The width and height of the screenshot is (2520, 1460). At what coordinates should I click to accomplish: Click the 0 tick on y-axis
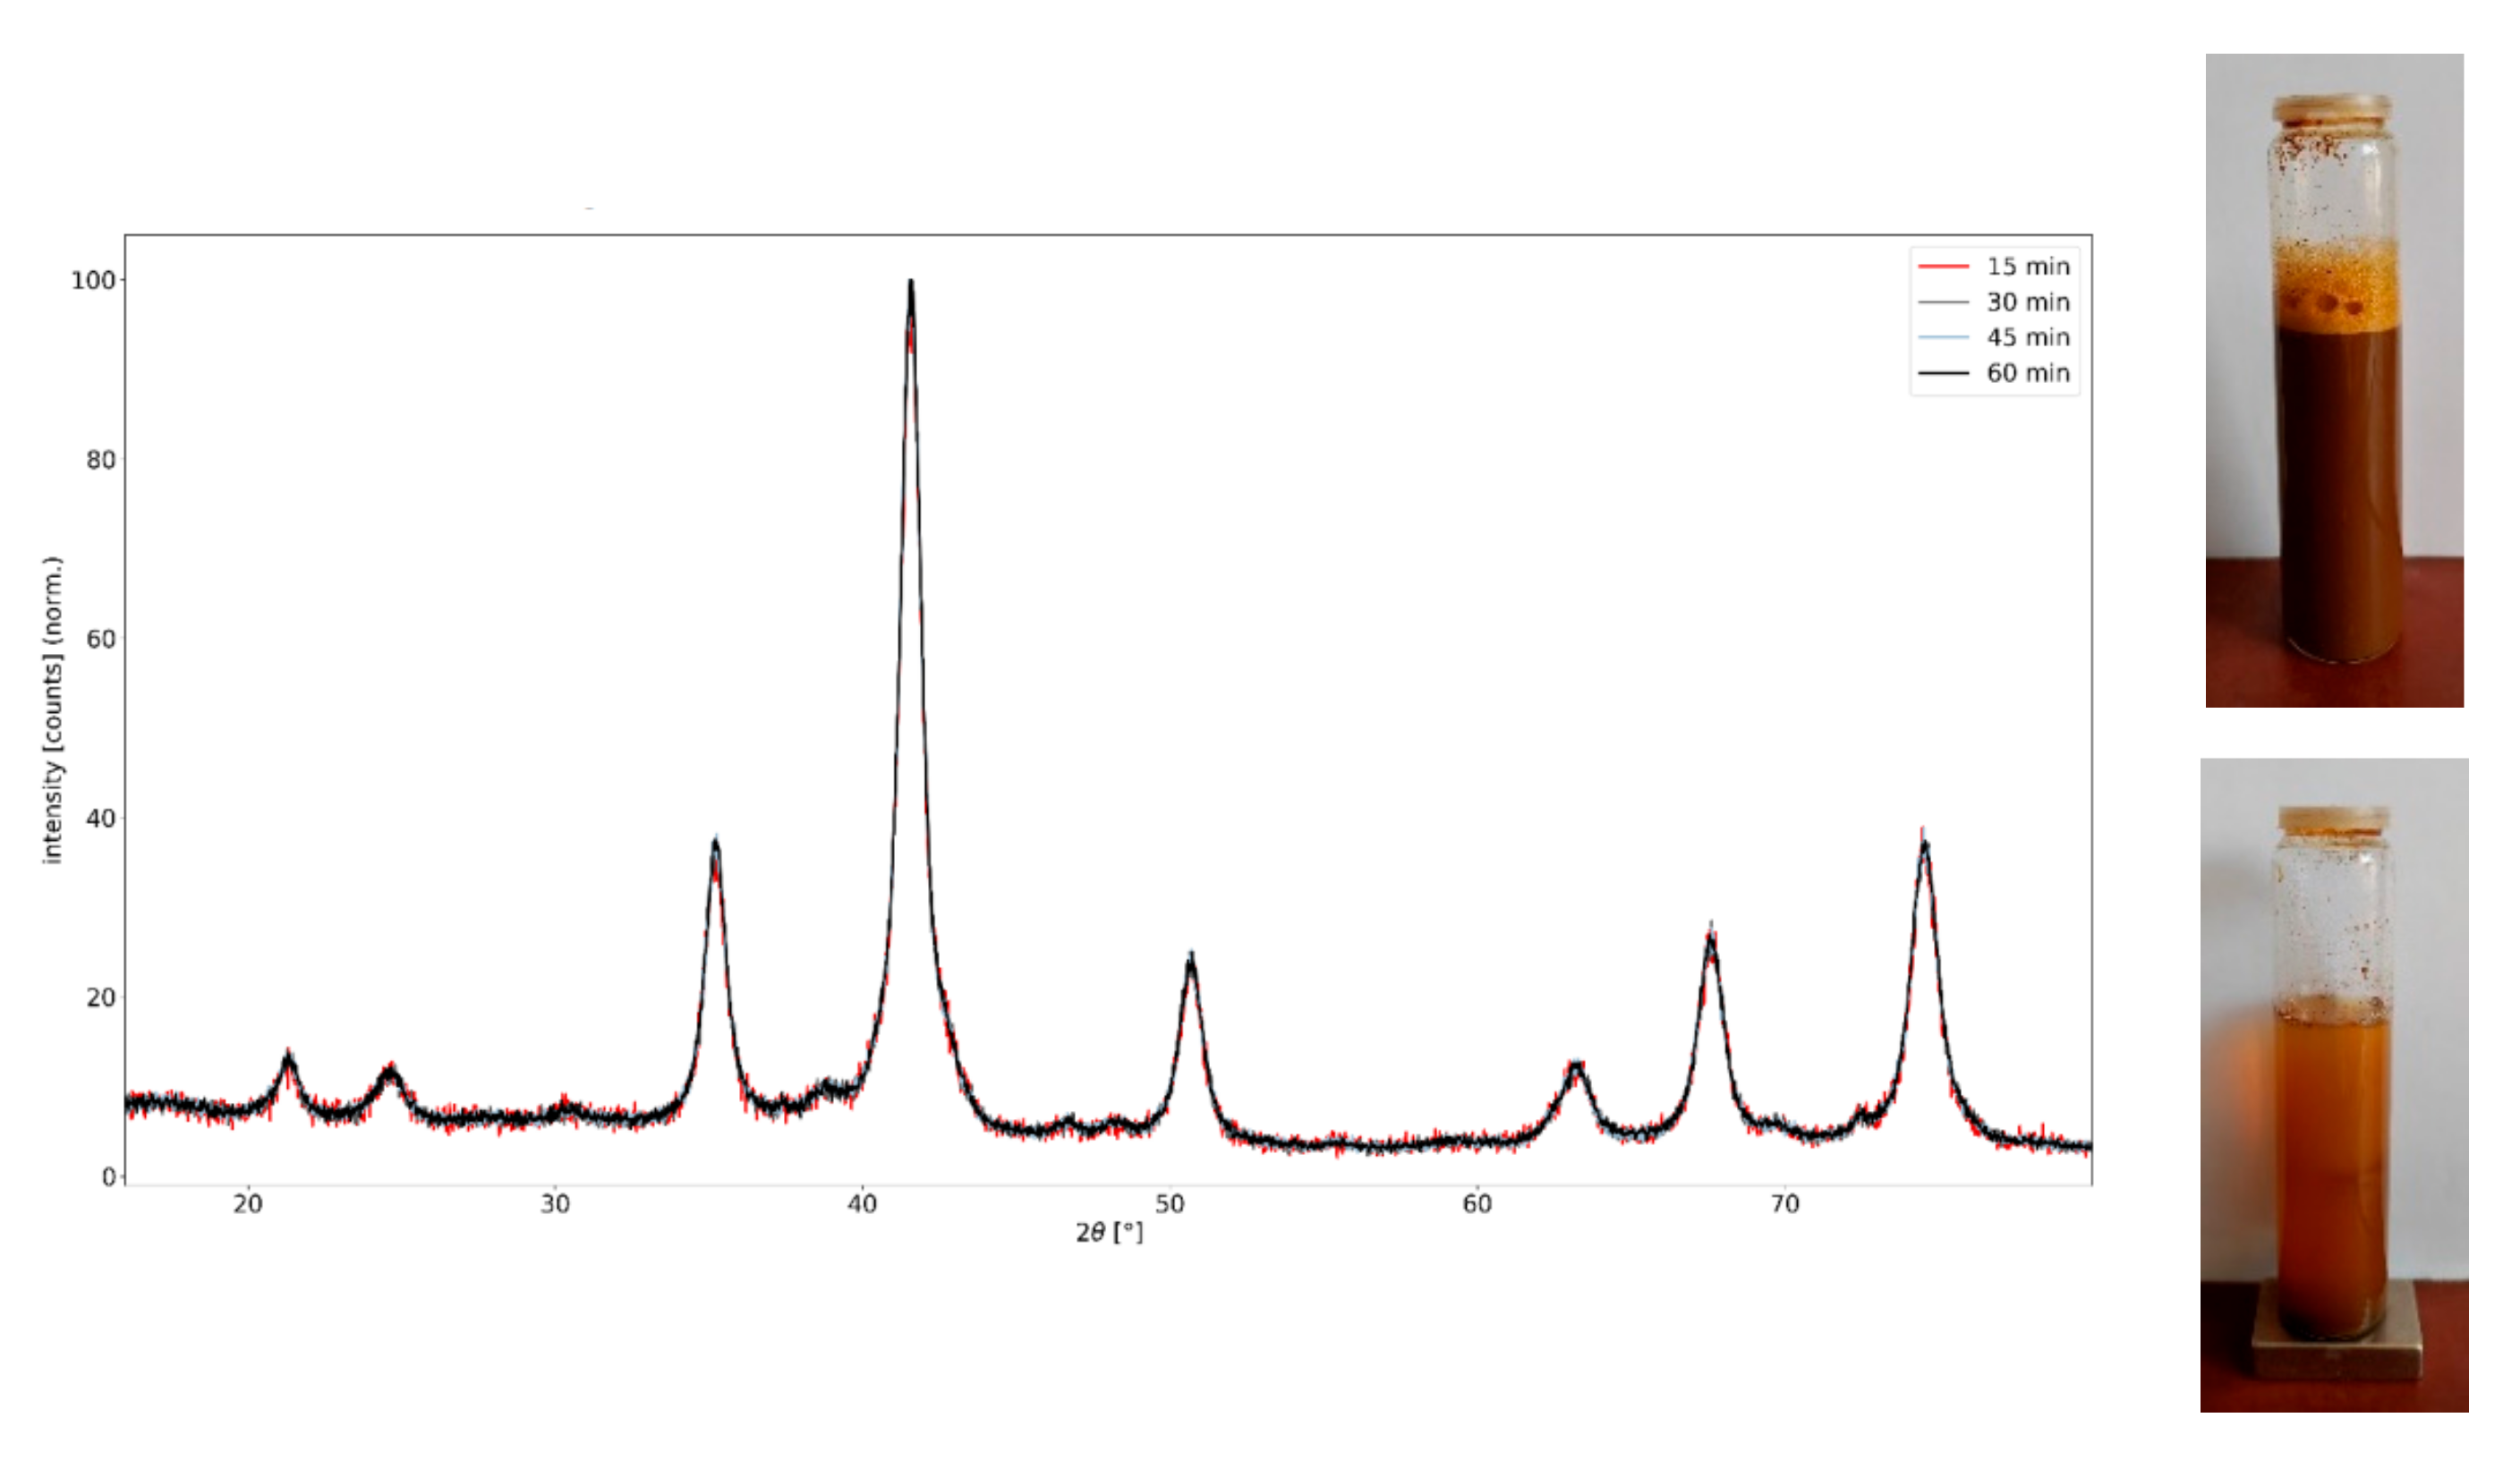(x=108, y=1177)
